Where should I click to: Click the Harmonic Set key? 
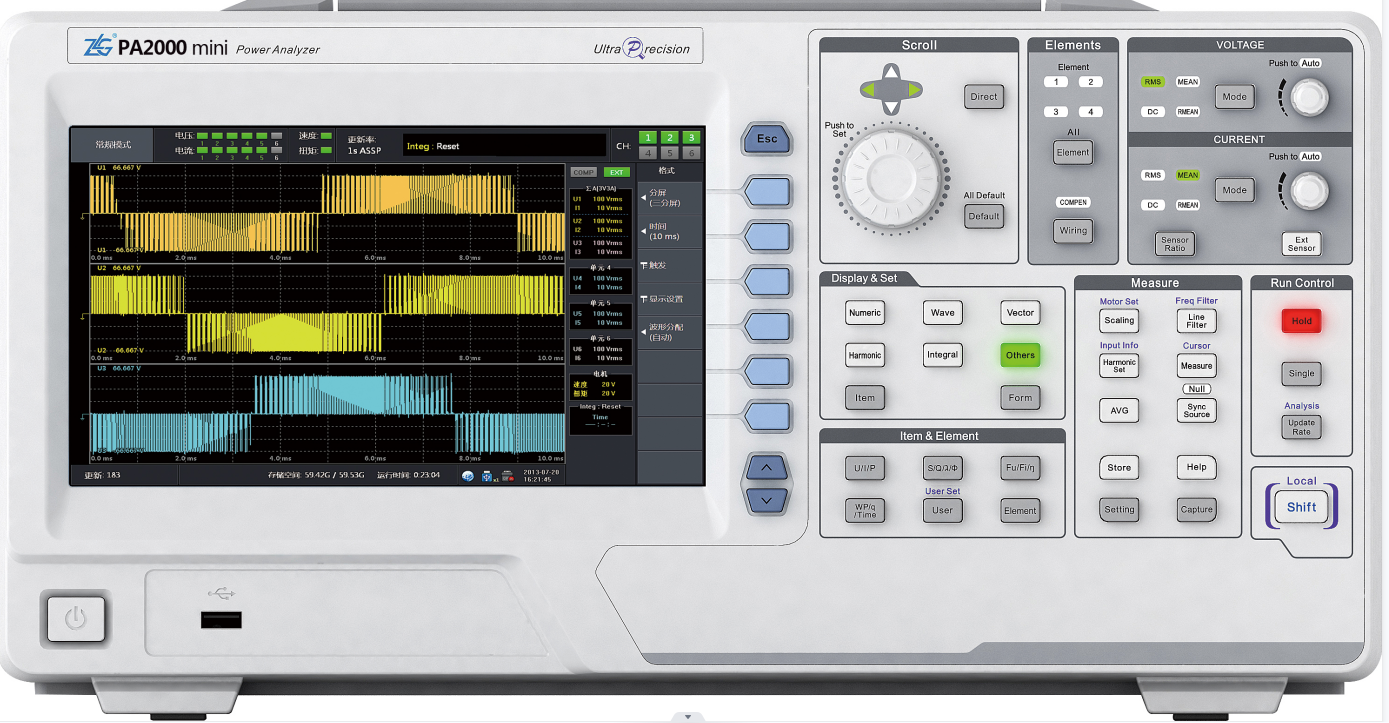1119,366
